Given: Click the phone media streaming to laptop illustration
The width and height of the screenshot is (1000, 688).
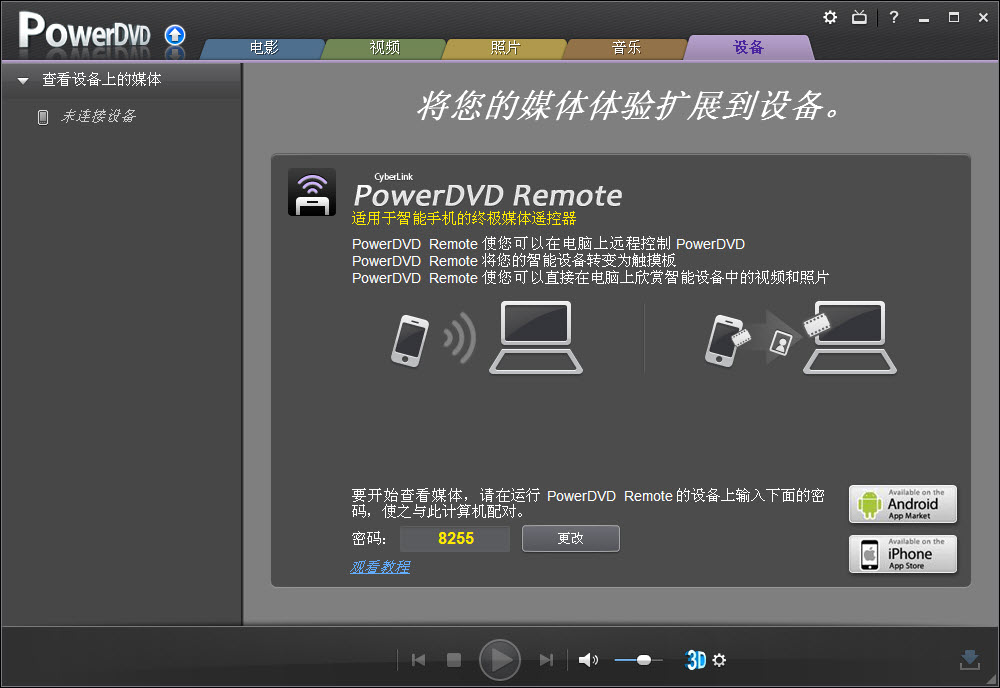Looking at the screenshot, I should pyautogui.click(x=800, y=337).
